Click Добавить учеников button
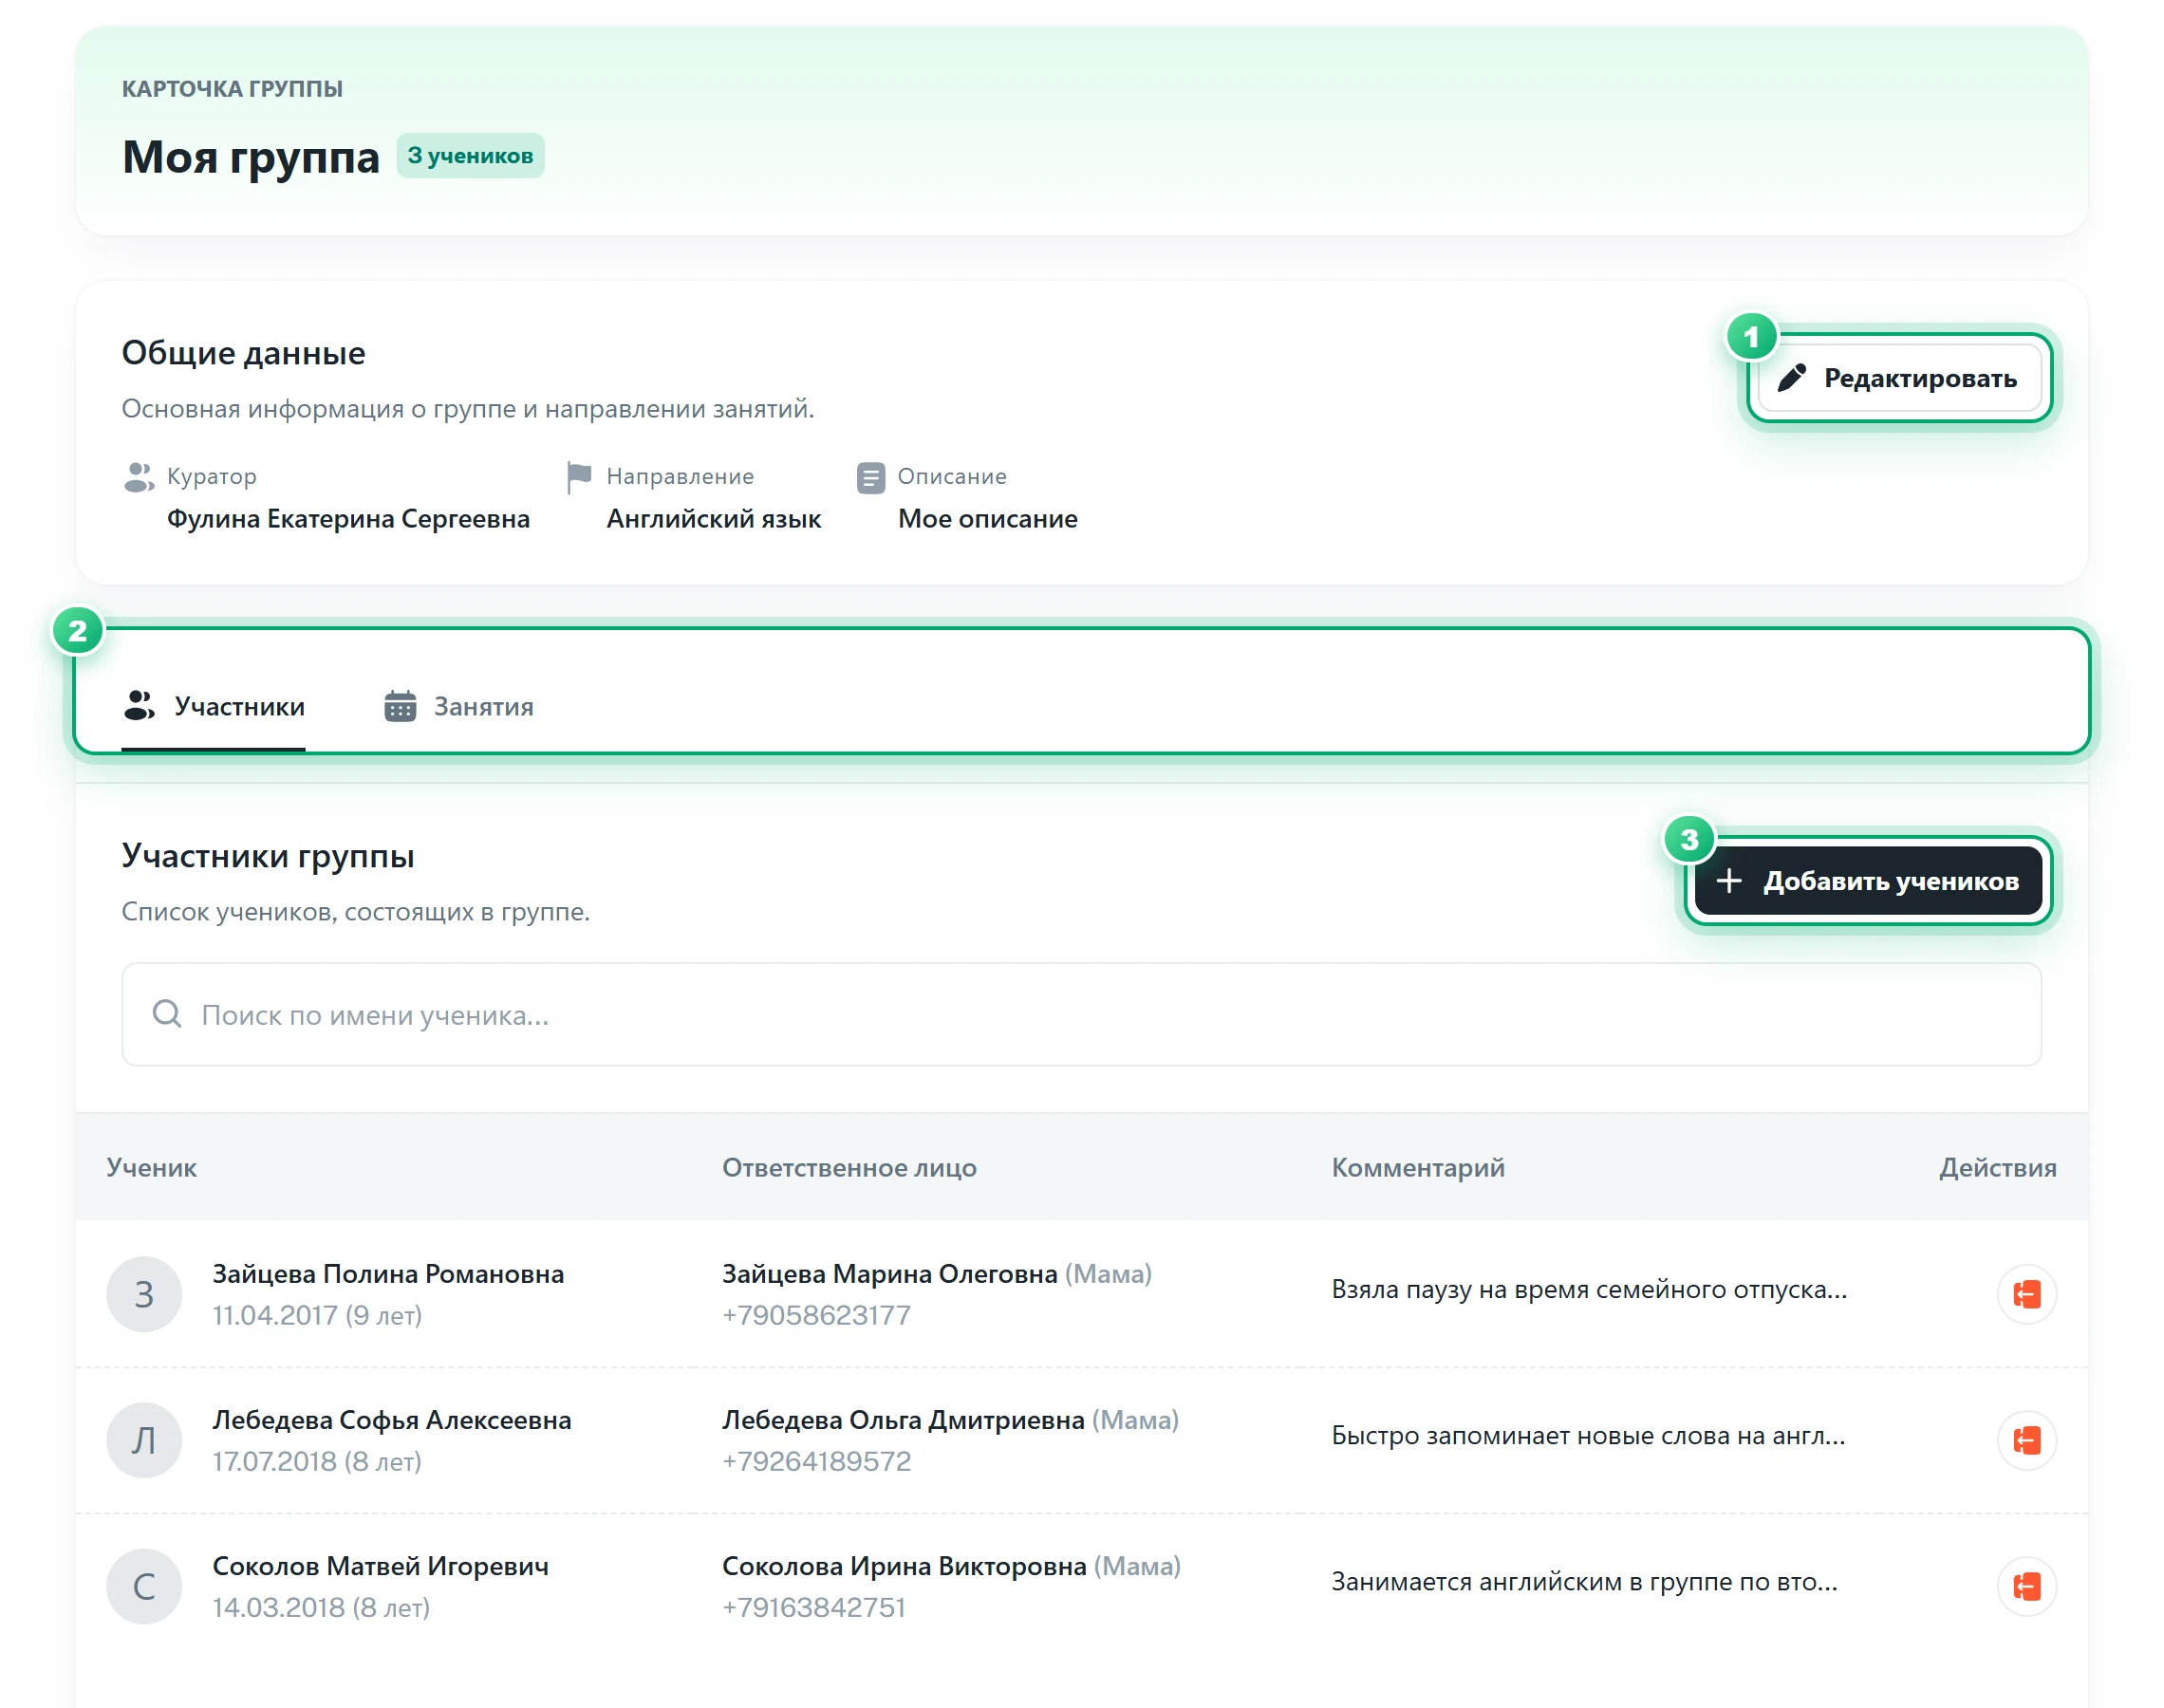Image resolution: width=2164 pixels, height=1708 pixels. coord(1867,881)
